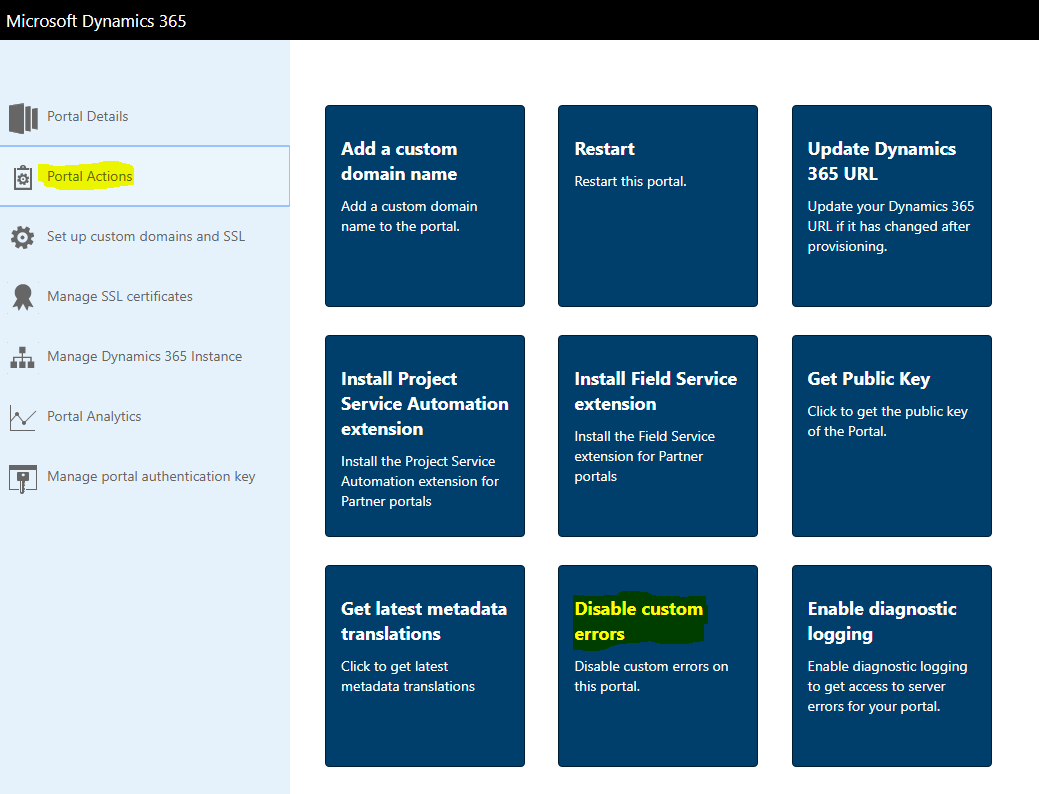This screenshot has width=1039, height=794.
Task: Select Portal Actions in the sidebar
Action: click(144, 176)
